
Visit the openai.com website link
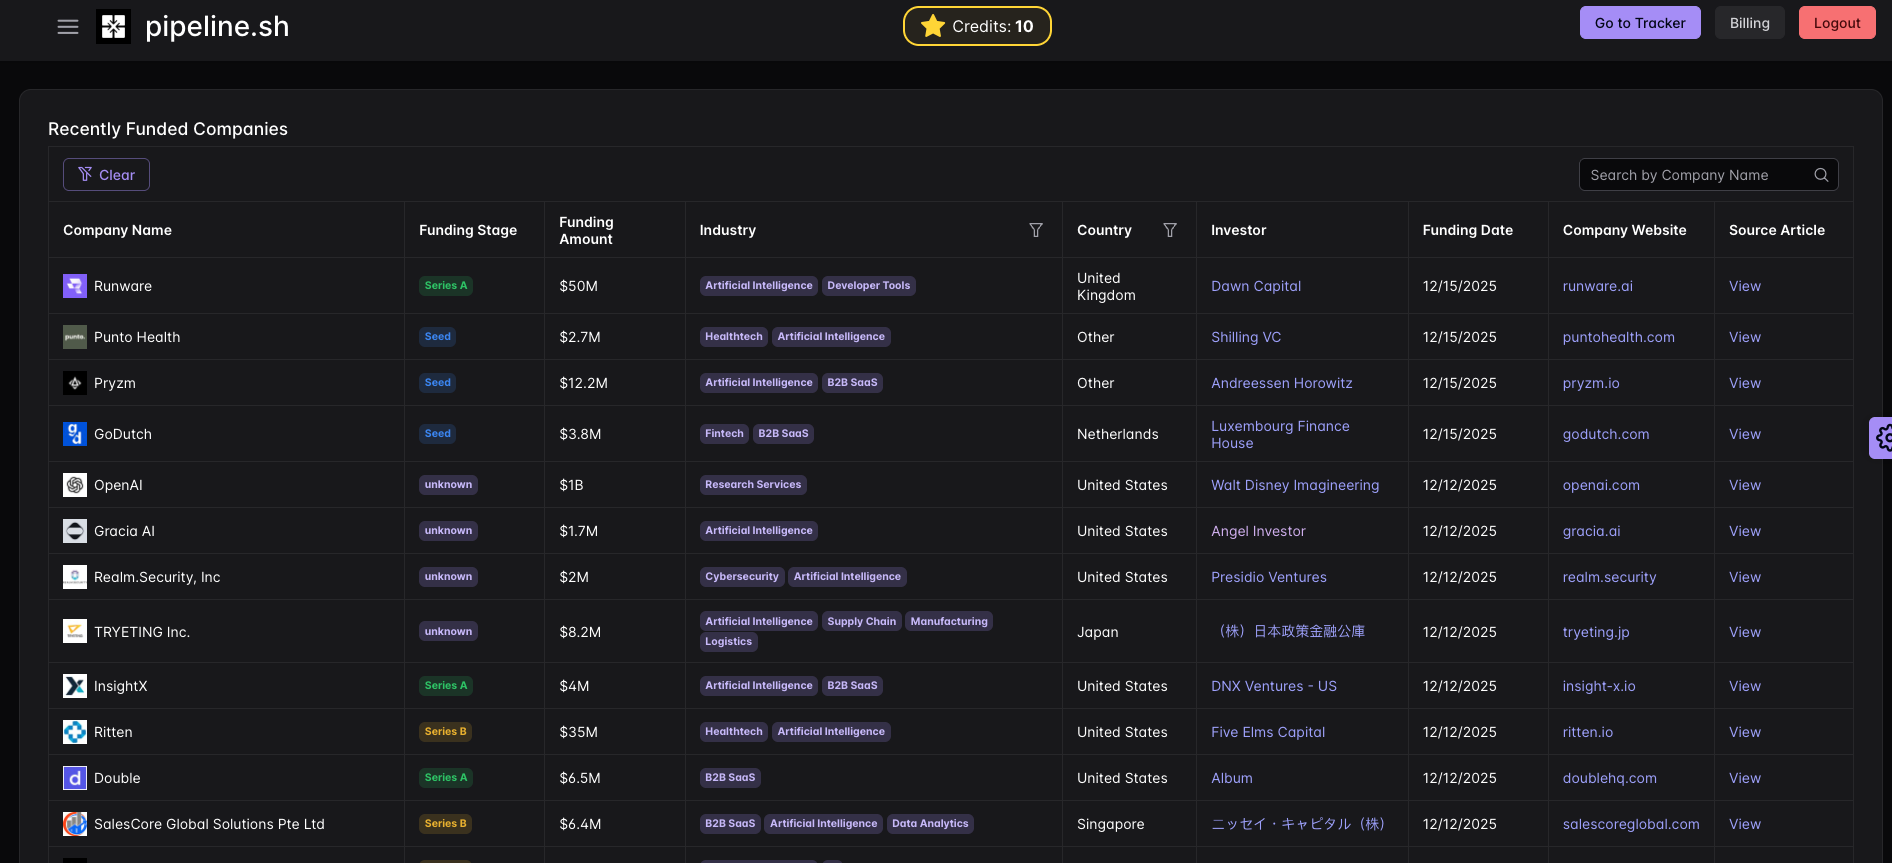[1600, 485]
